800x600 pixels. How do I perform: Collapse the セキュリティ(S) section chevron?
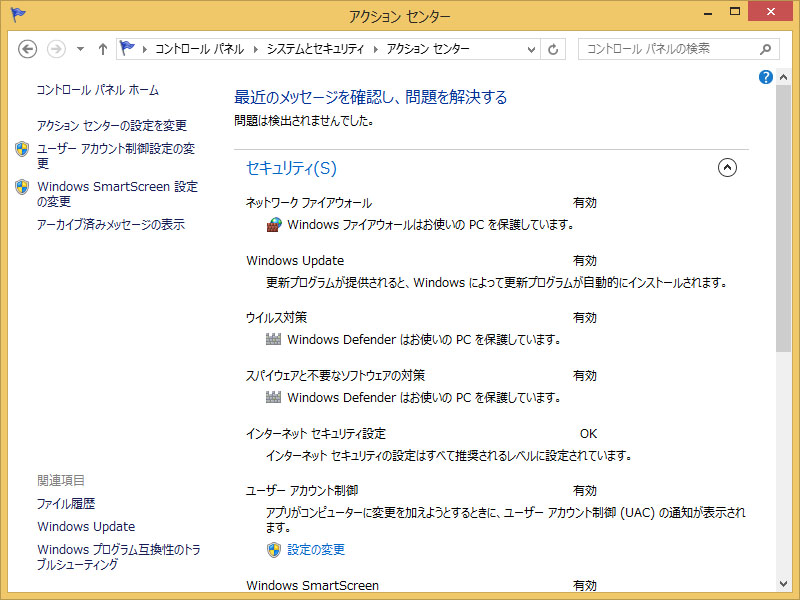pyautogui.click(x=727, y=167)
